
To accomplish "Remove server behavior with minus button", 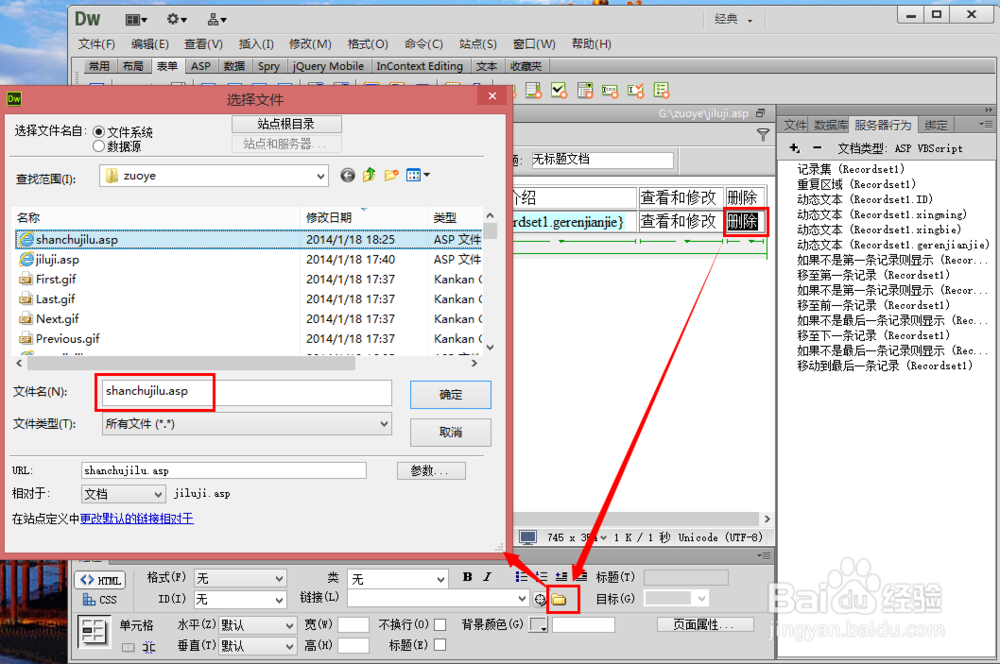I will point(817,148).
